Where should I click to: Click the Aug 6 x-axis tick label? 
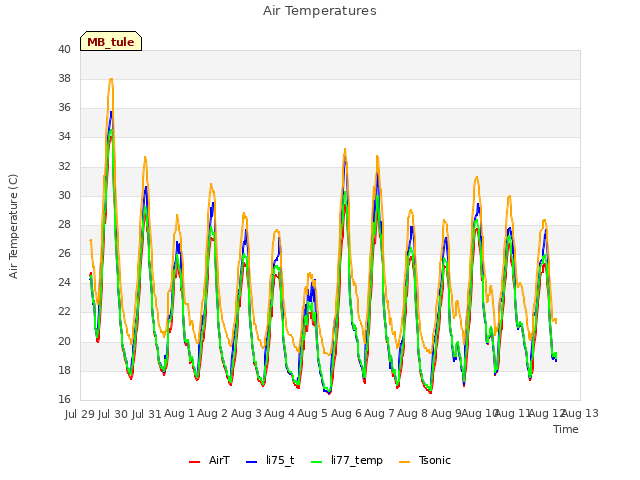pyautogui.click(x=347, y=413)
